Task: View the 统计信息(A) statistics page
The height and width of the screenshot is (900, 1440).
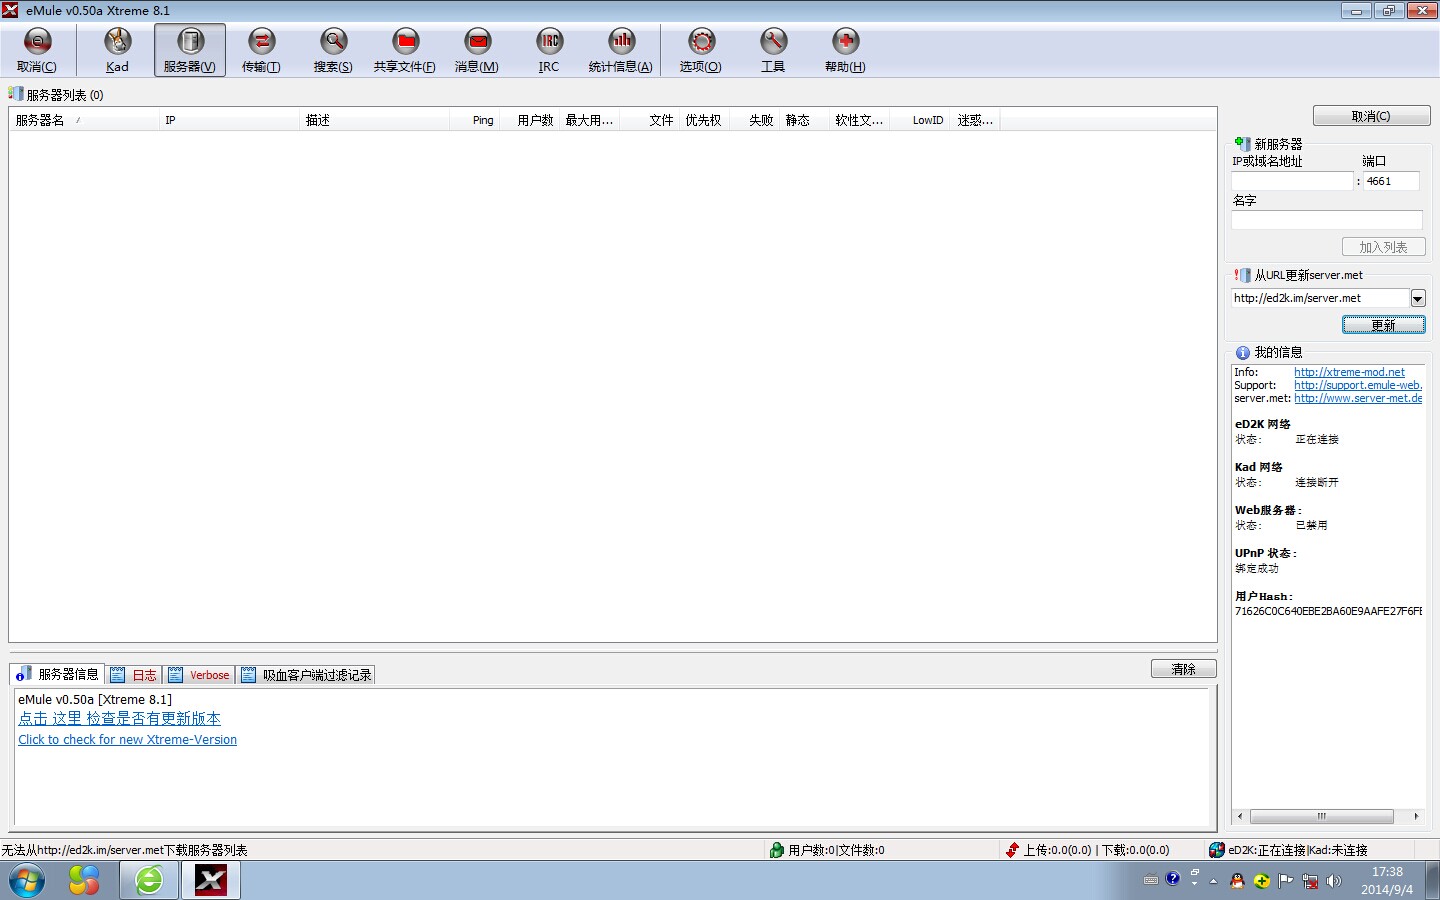Action: (x=621, y=50)
